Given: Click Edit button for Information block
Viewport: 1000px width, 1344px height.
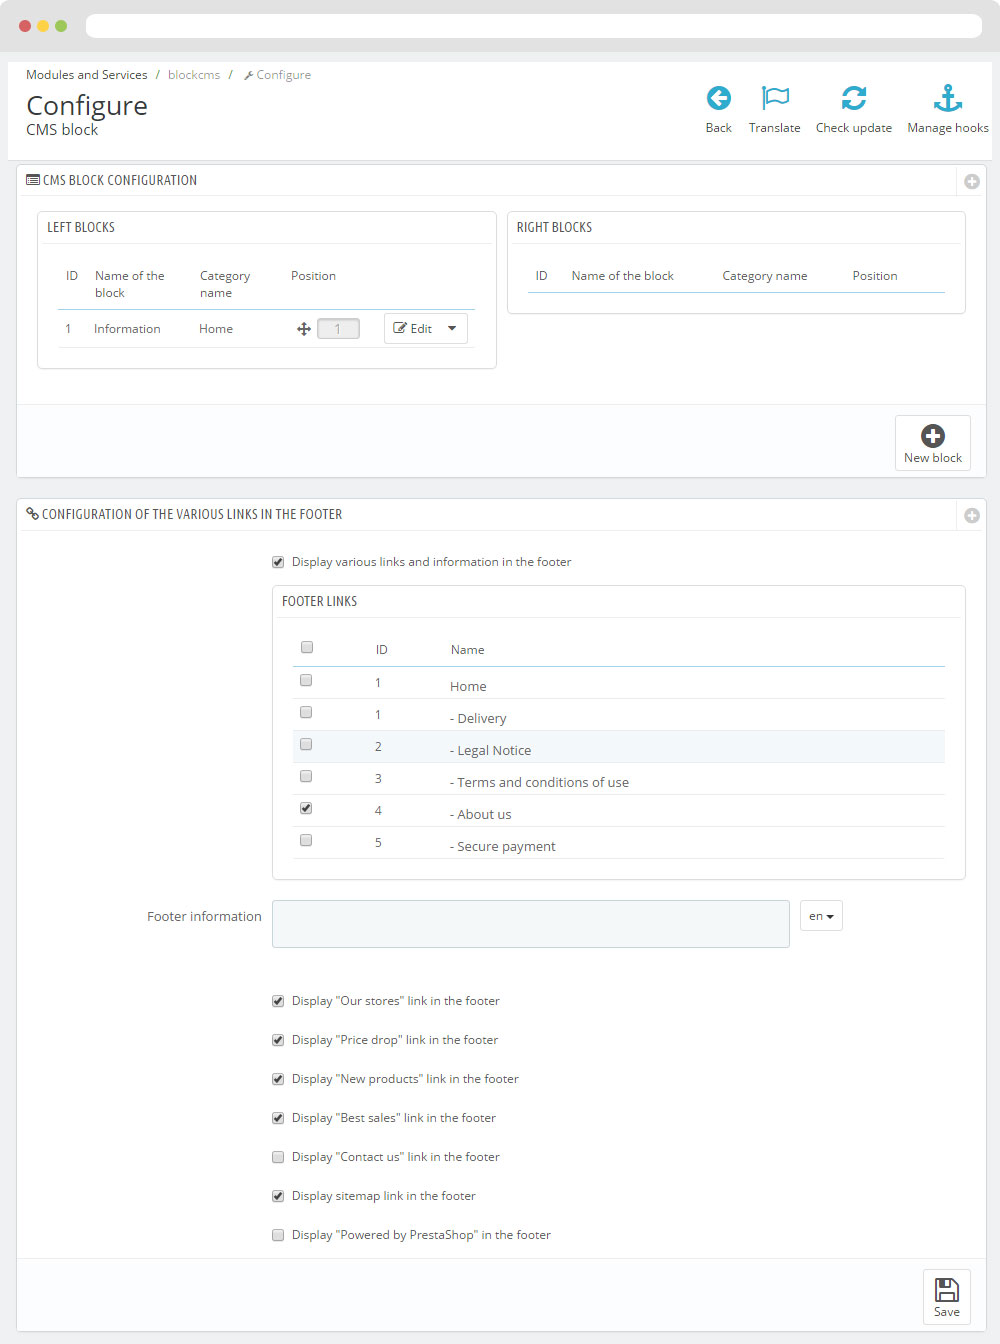Looking at the screenshot, I should [x=413, y=329].
